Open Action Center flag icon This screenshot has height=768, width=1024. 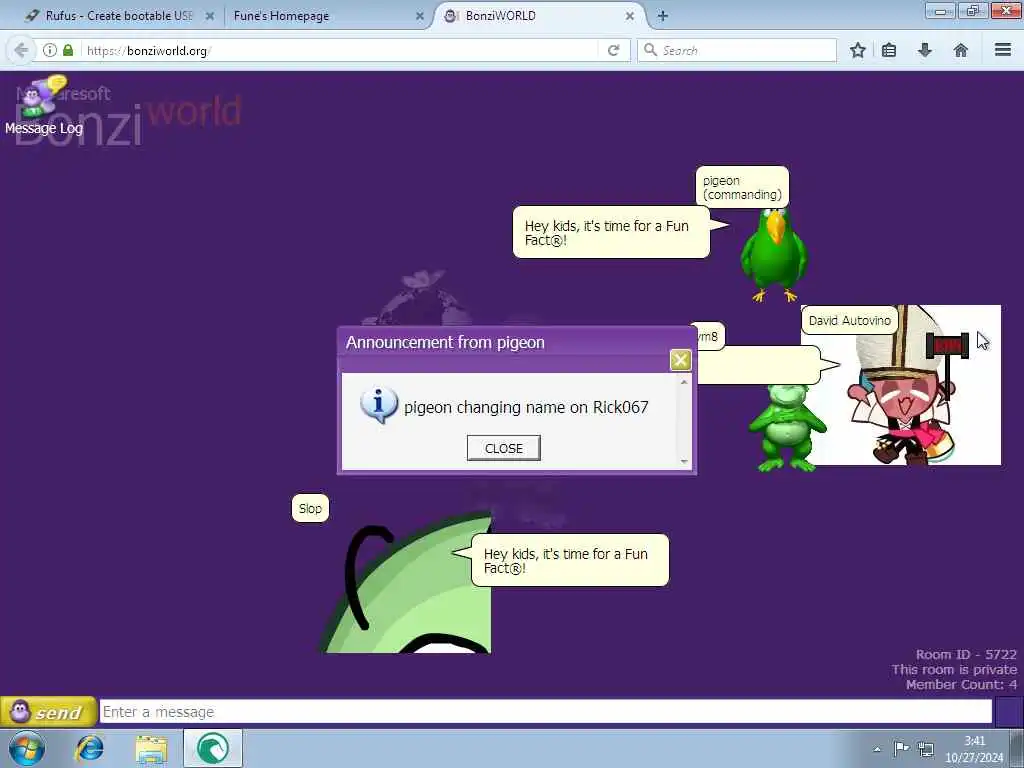coord(901,748)
